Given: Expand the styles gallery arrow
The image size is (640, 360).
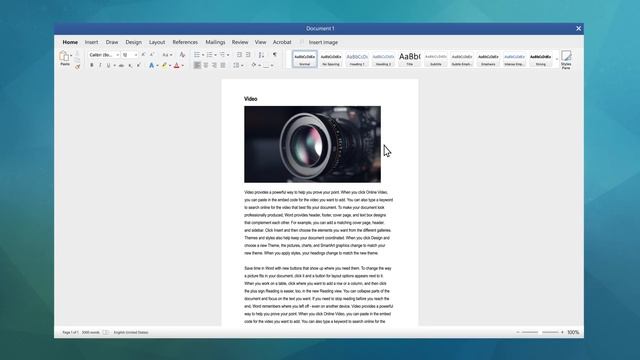Looking at the screenshot, I should click(556, 60).
